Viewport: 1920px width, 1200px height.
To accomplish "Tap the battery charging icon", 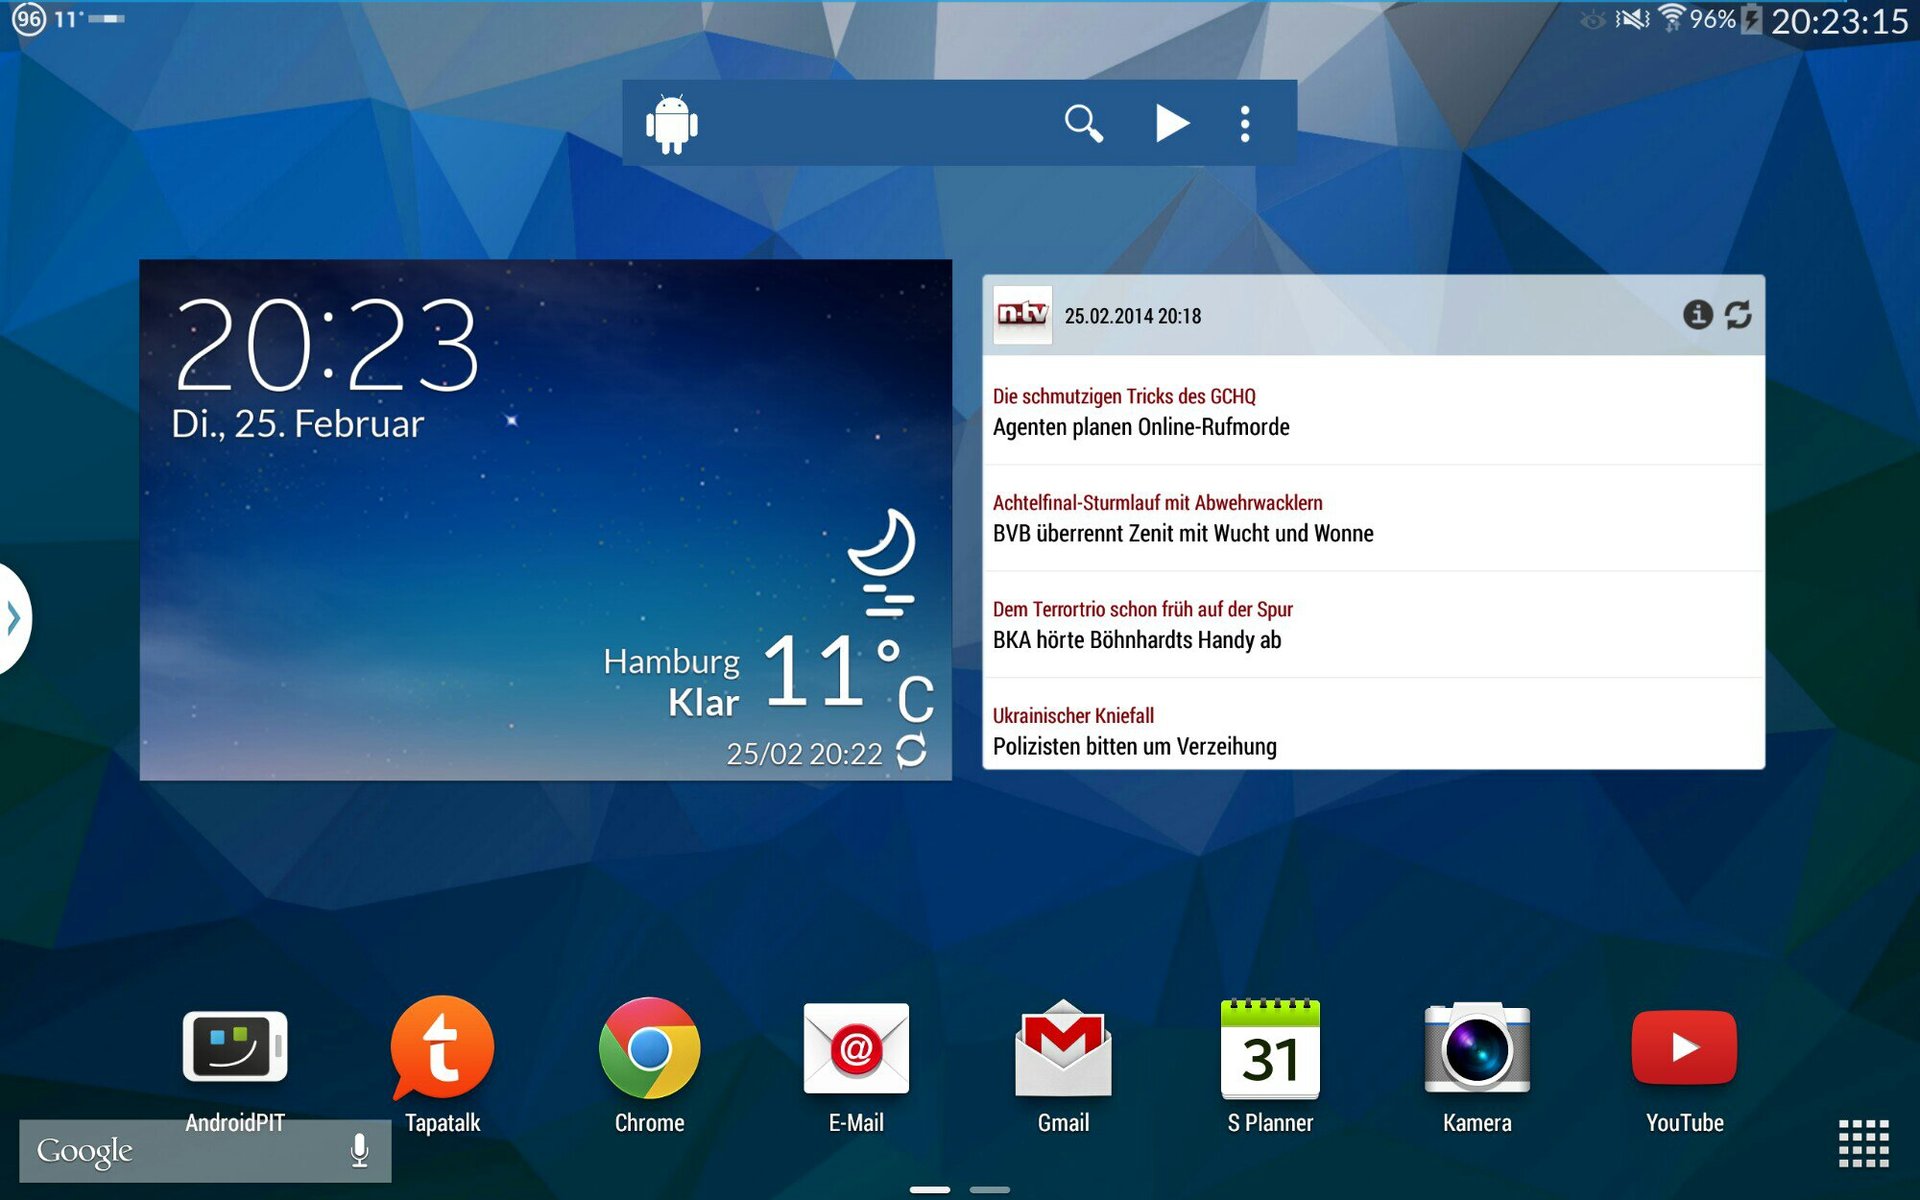I will [x=1751, y=19].
